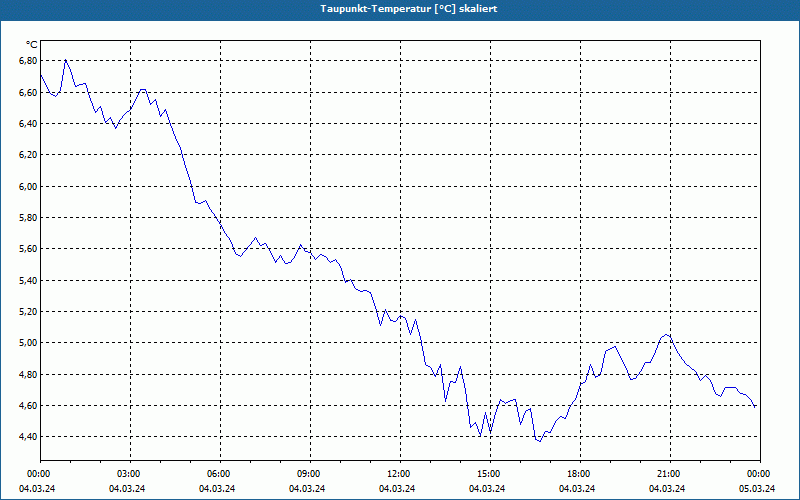Pick the 15:00 time axis label
Viewport: 800px width, 500px height.
point(488,474)
